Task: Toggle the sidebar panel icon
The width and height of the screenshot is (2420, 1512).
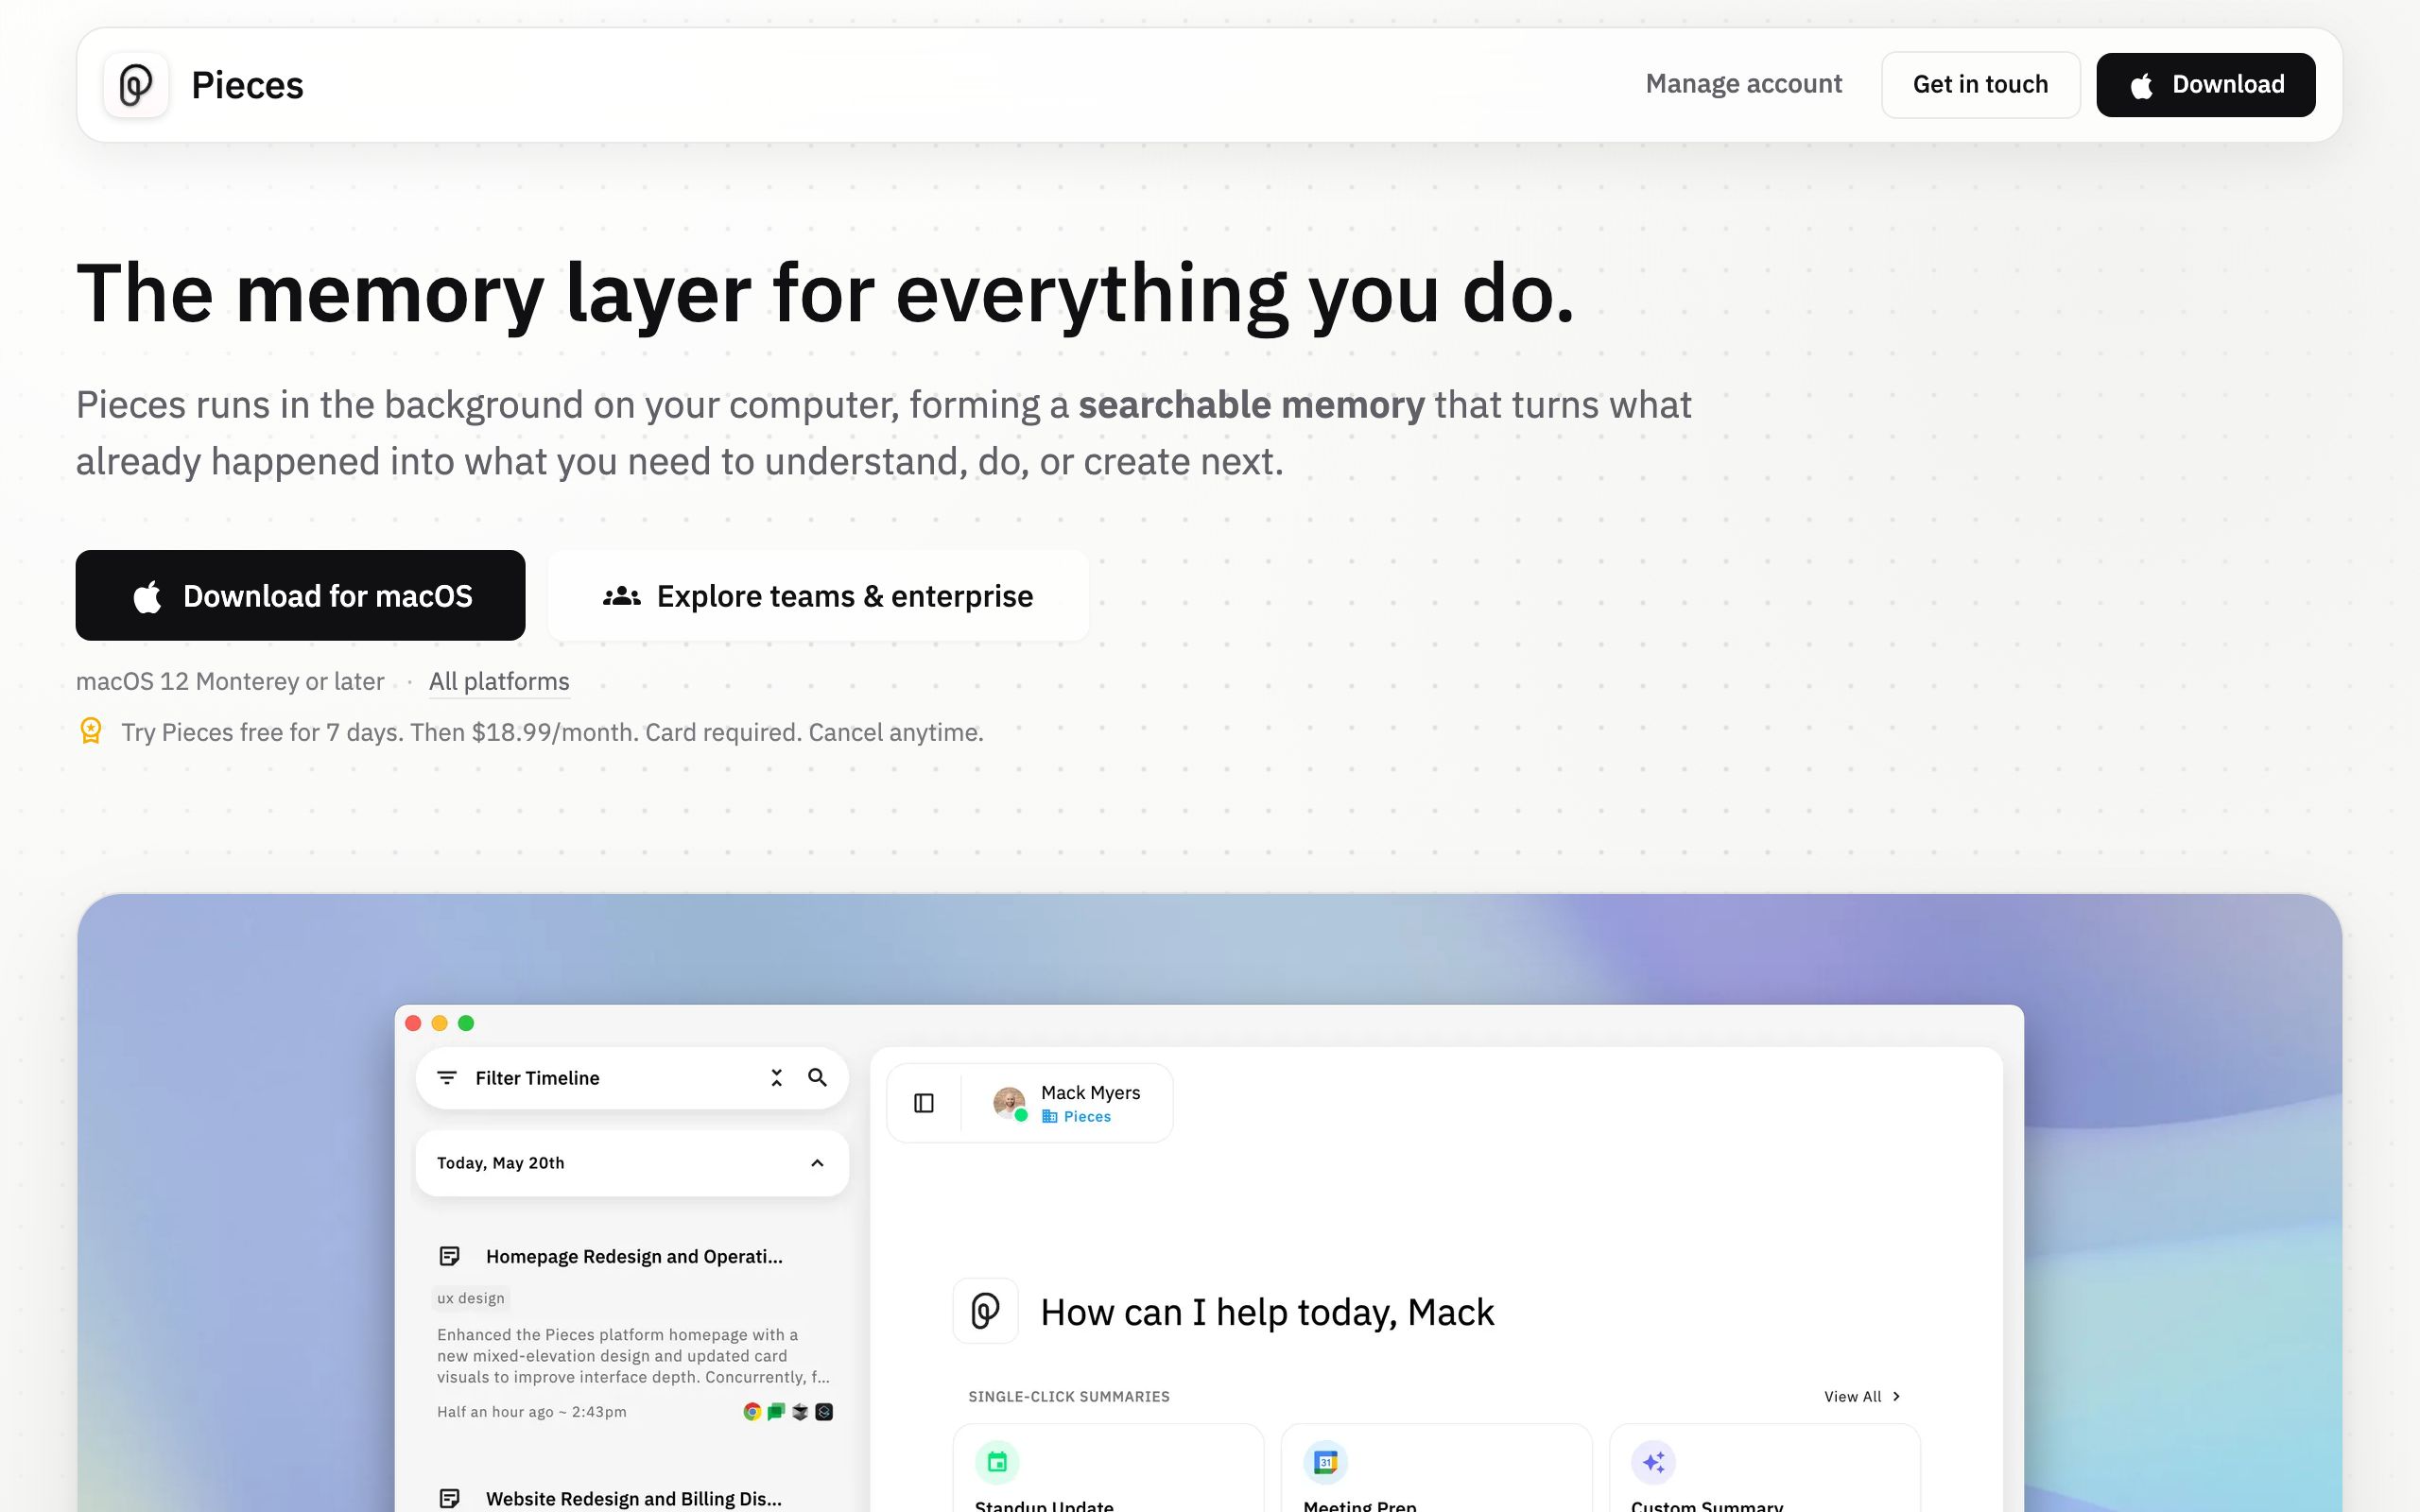Action: point(924,1102)
